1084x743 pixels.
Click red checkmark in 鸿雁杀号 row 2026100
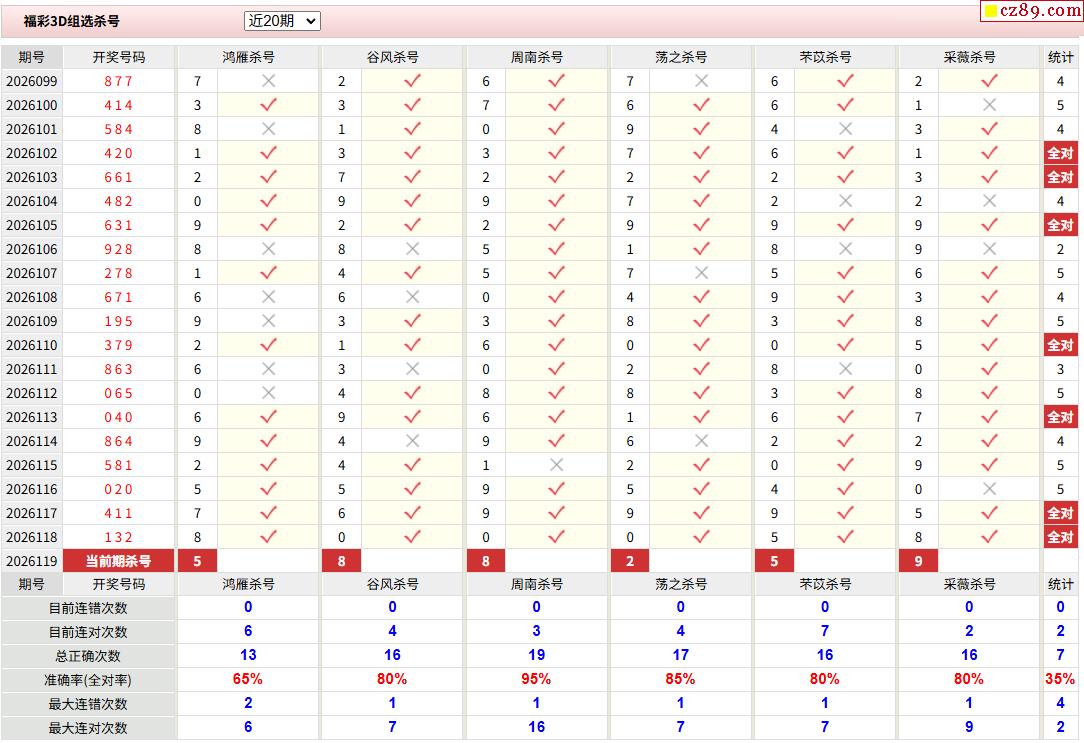pyautogui.click(x=268, y=105)
